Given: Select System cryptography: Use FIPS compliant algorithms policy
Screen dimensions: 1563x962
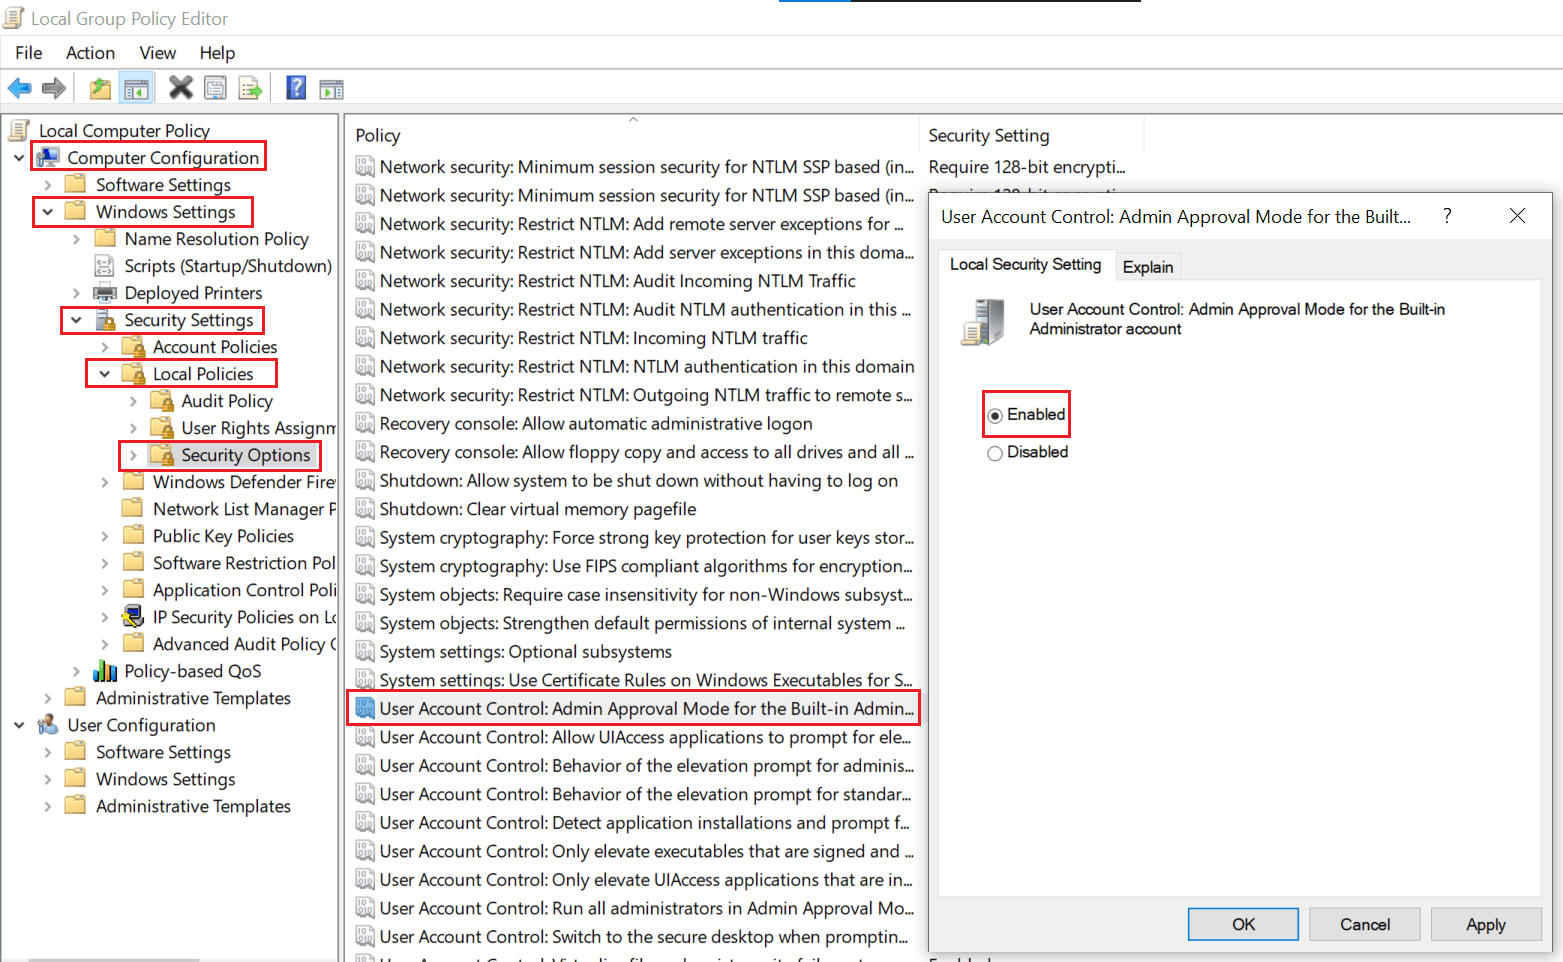Looking at the screenshot, I should pos(645,566).
